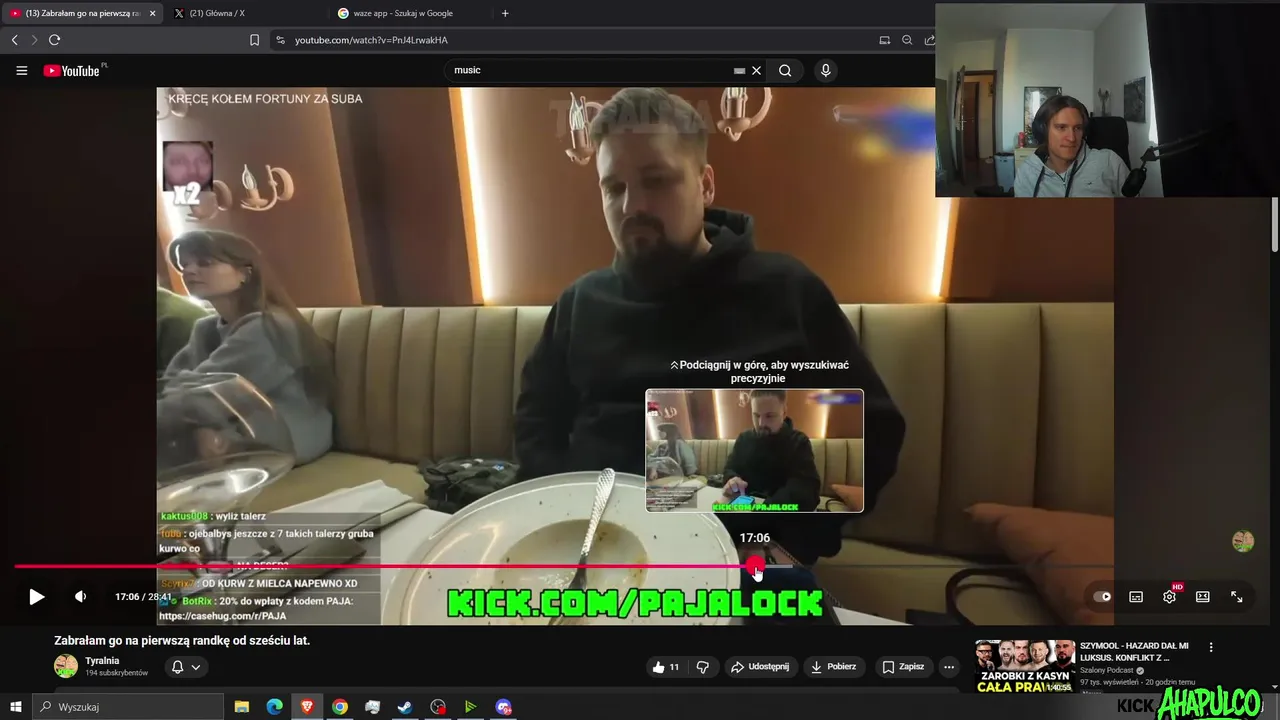Click in the YouTube search field with 'music'
The height and width of the screenshot is (720, 1280).
coord(590,71)
